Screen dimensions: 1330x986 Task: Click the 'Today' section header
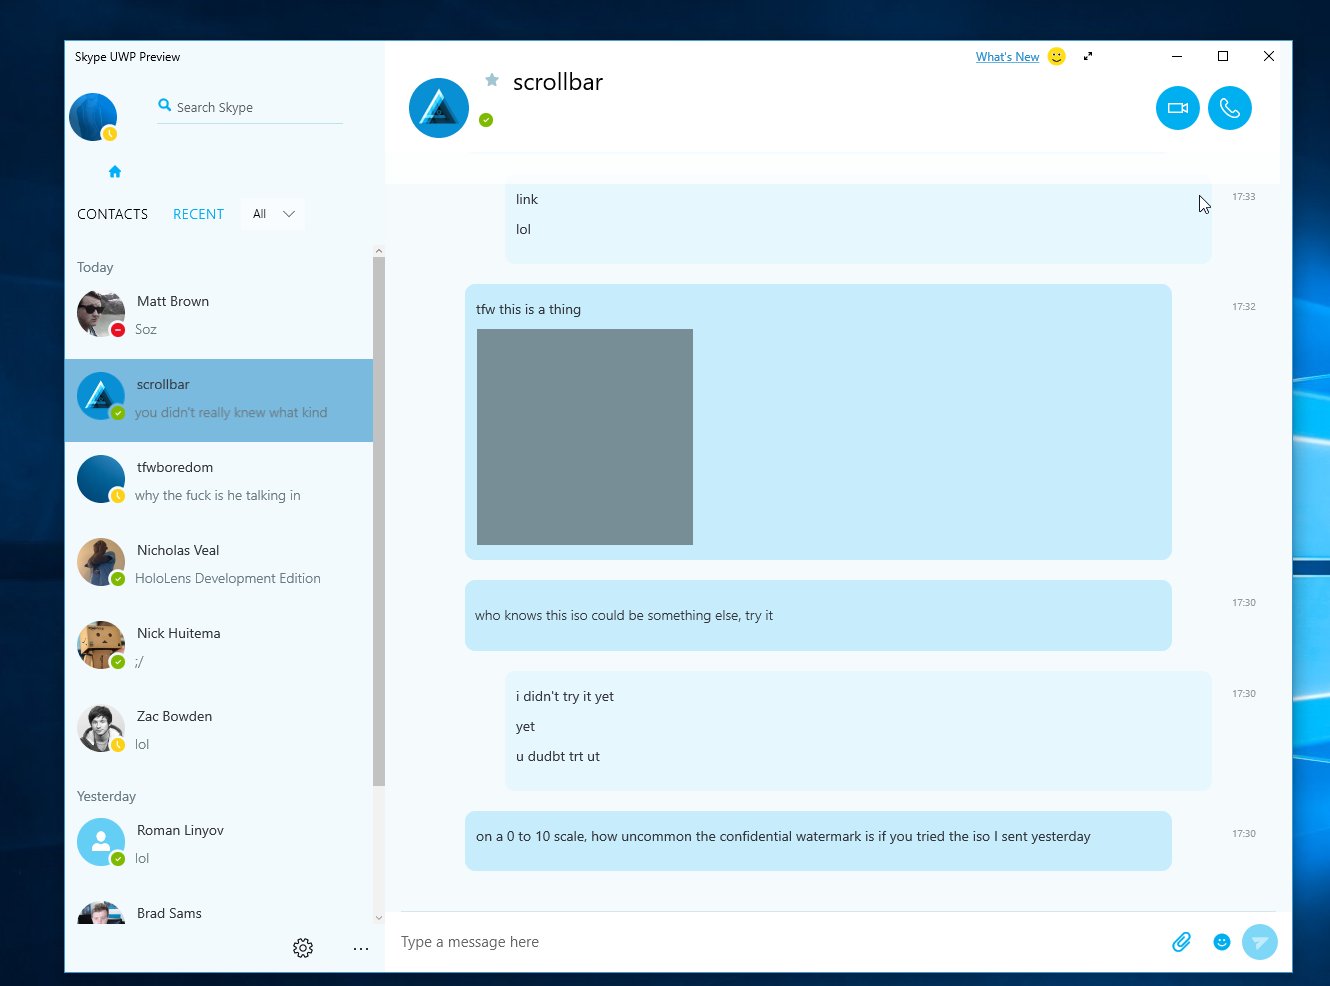click(x=95, y=267)
